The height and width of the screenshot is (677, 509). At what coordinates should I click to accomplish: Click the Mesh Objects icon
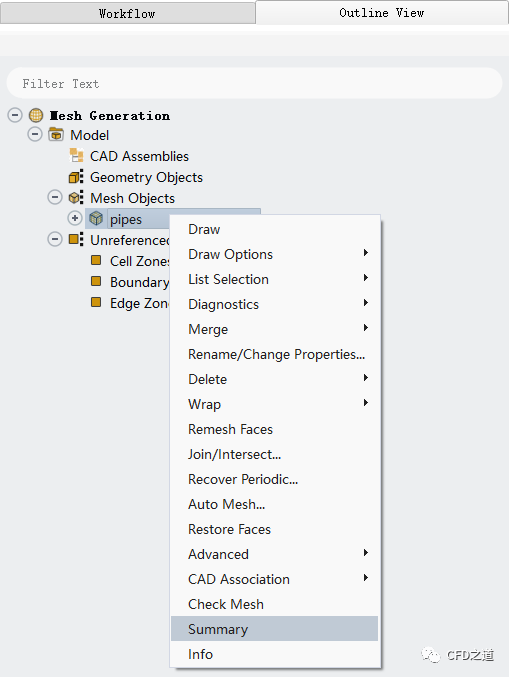(x=76, y=198)
